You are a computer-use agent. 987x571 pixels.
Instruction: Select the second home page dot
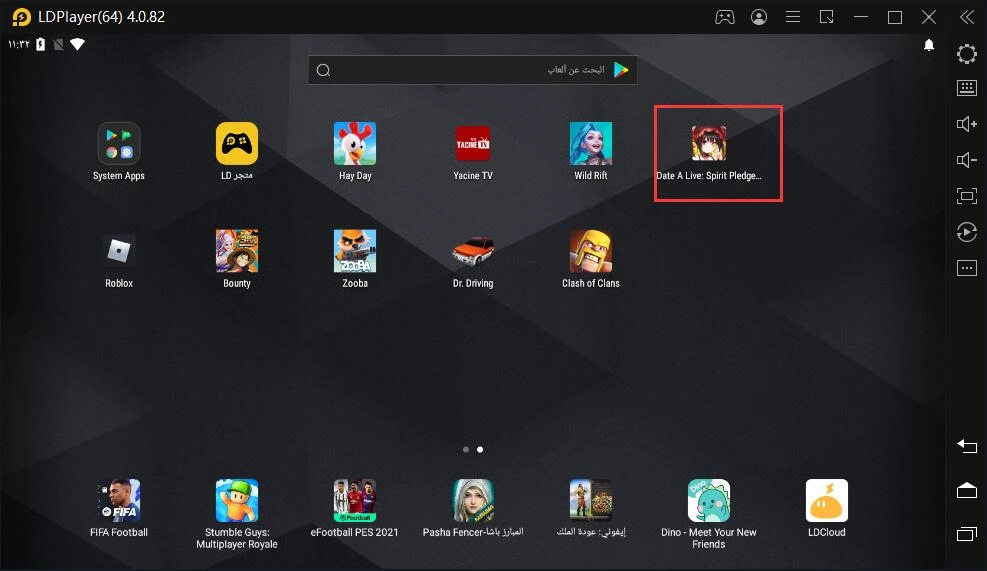click(x=480, y=449)
